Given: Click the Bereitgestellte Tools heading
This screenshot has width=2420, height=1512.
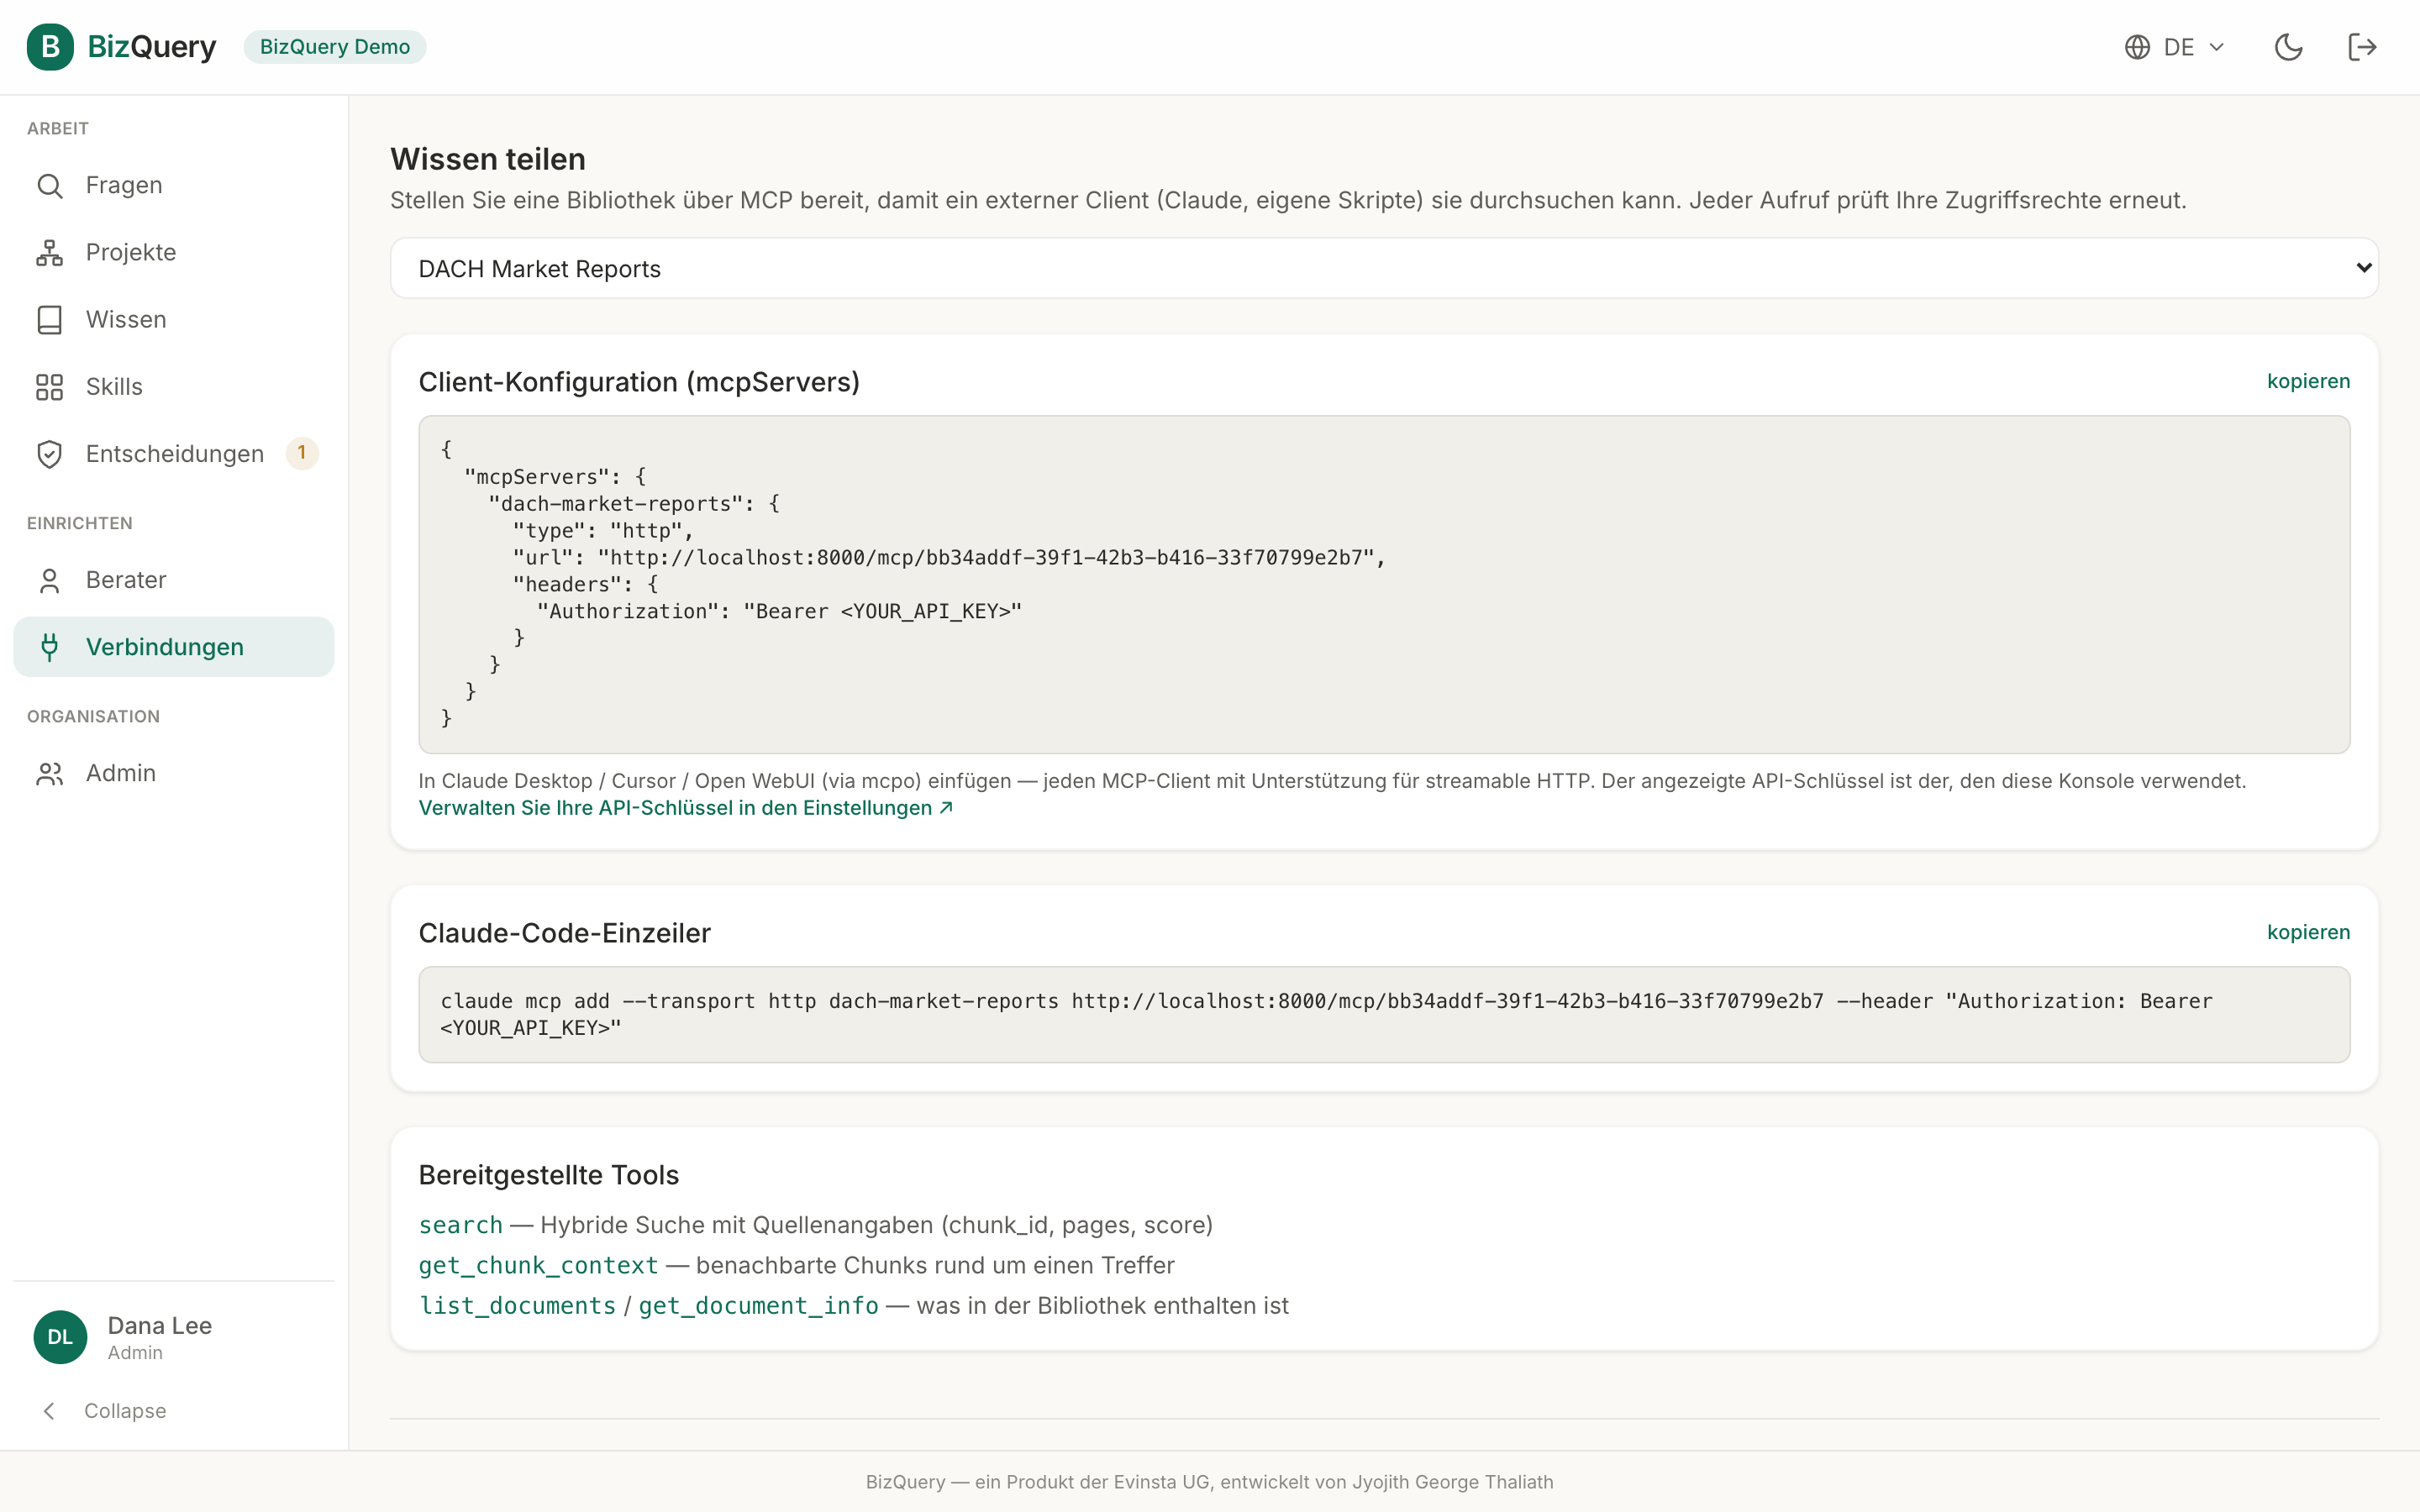Looking at the screenshot, I should (x=549, y=1175).
